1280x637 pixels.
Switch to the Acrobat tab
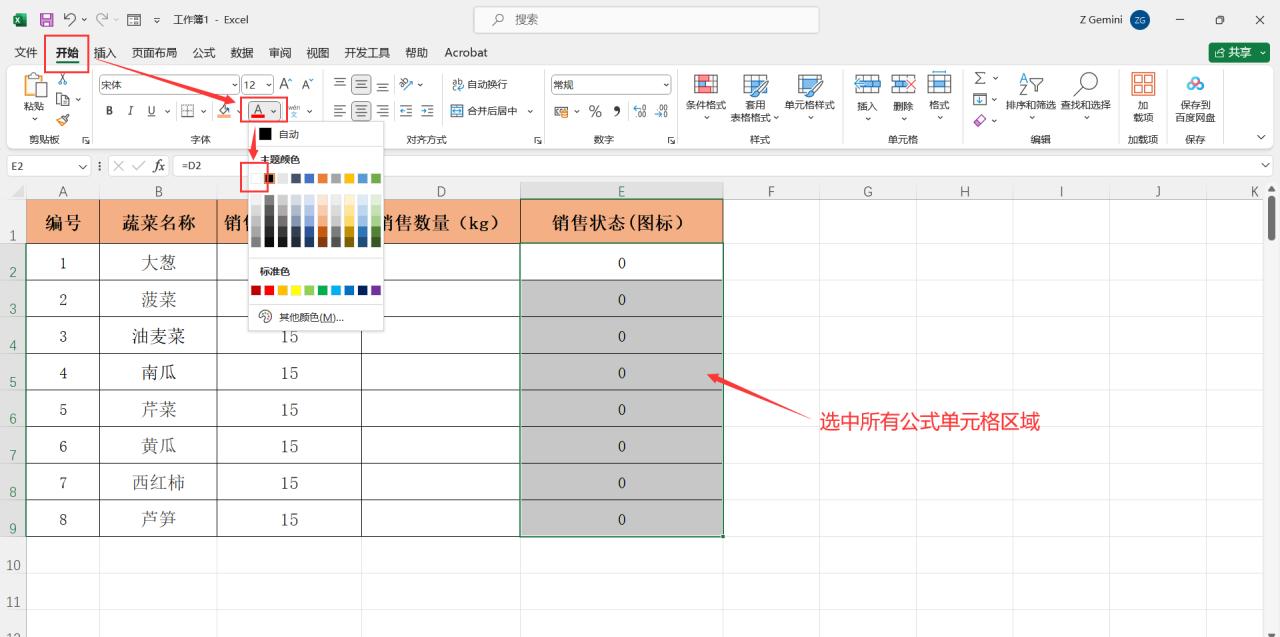(x=466, y=53)
